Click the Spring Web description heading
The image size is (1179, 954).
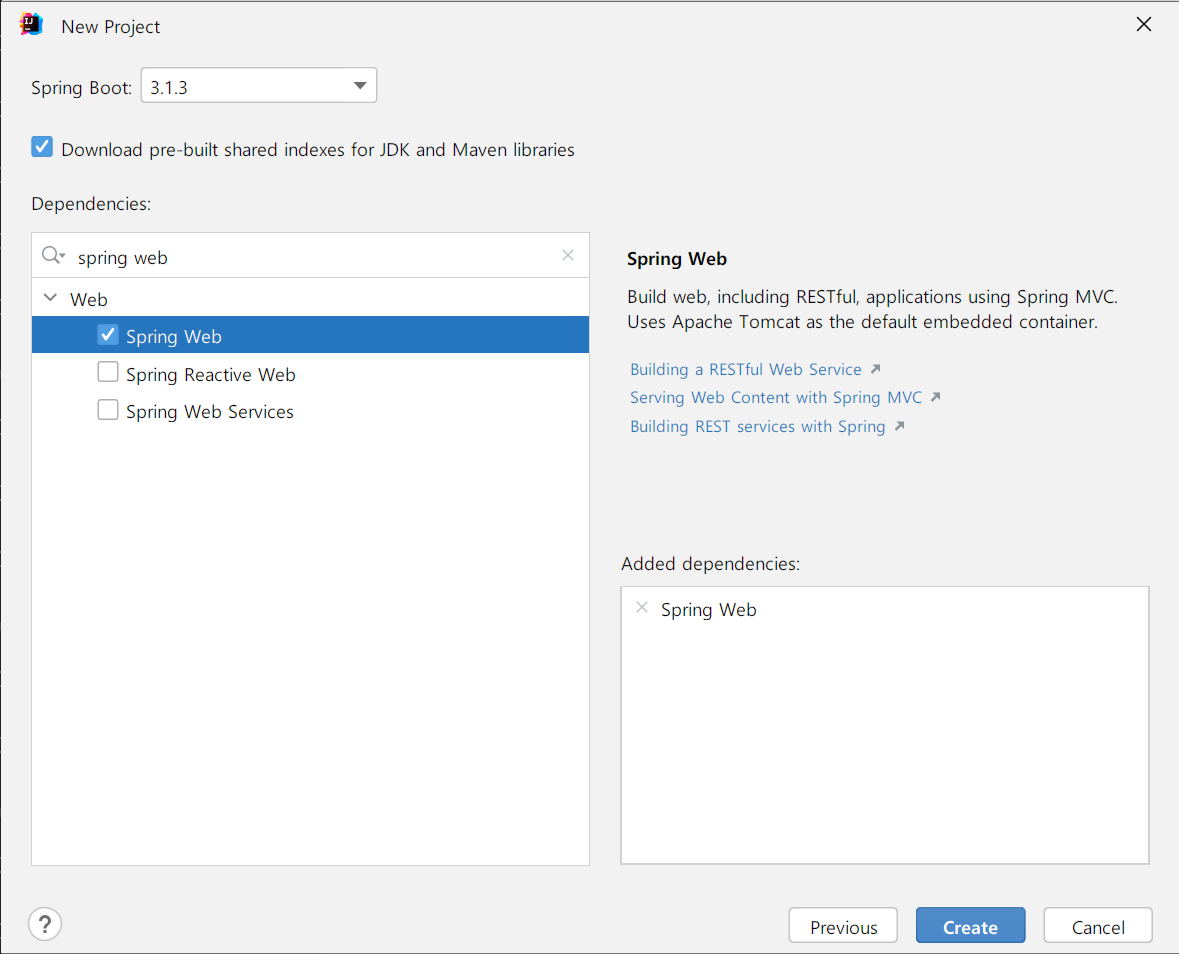click(677, 259)
